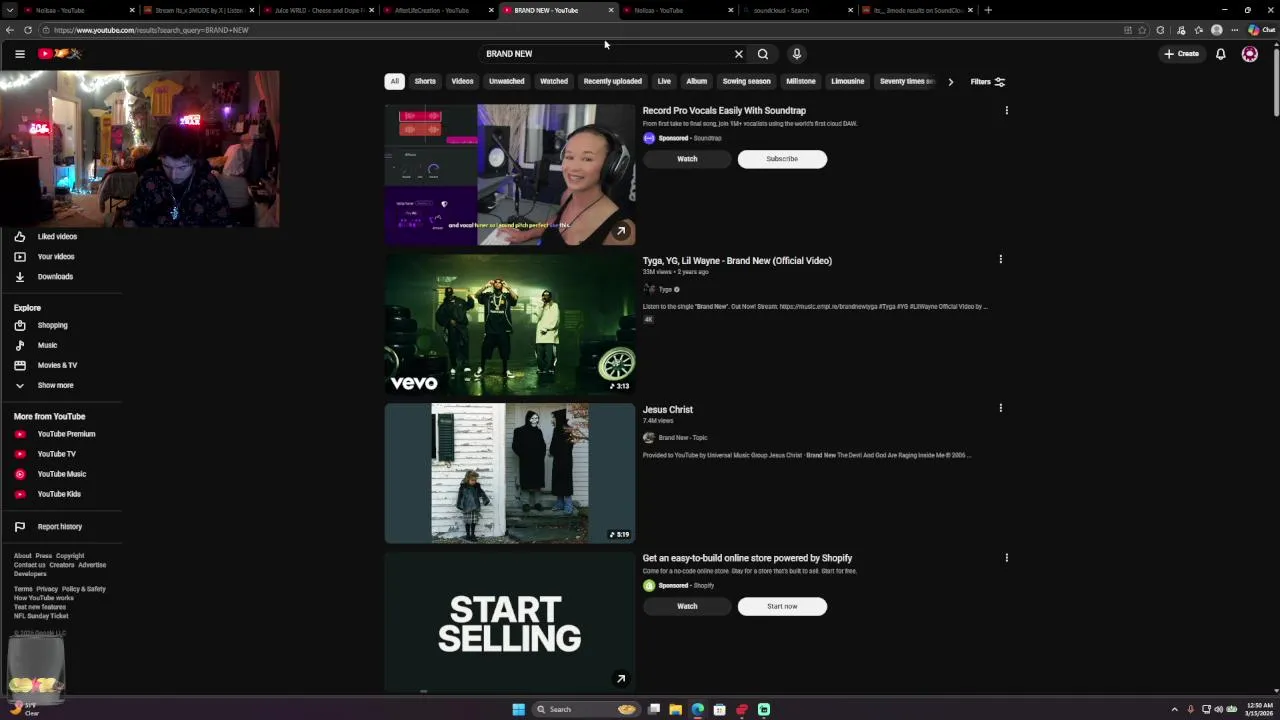Image resolution: width=1280 pixels, height=720 pixels.
Task: Clear the BRAND NEW search text
Action: pos(739,54)
